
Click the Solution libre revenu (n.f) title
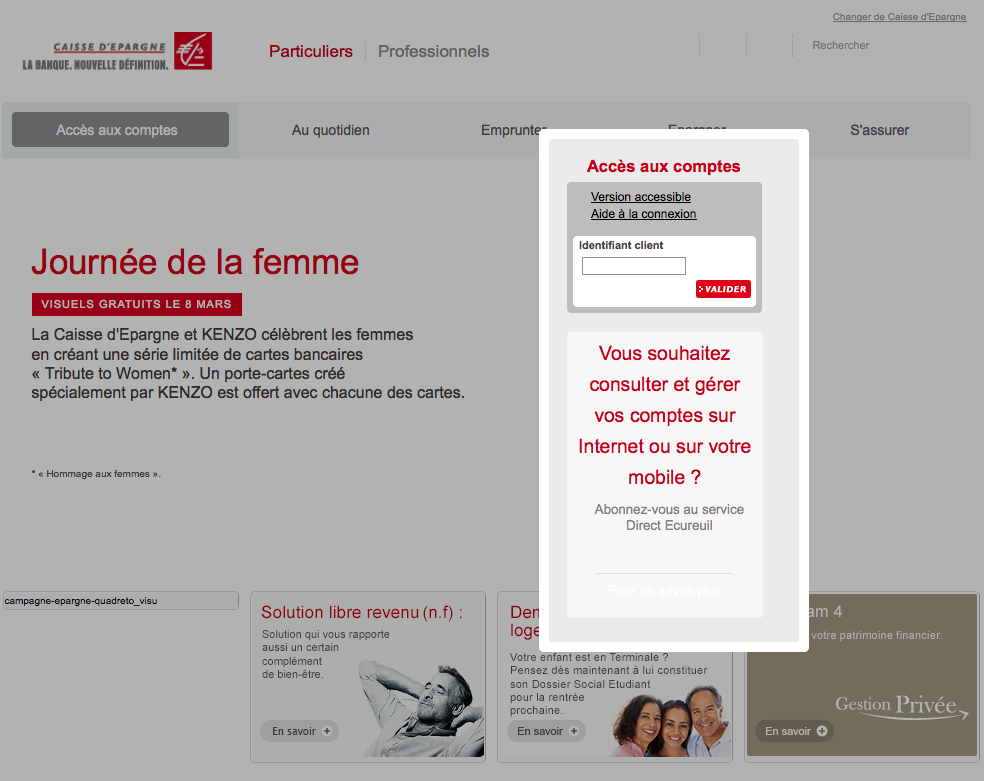tap(362, 612)
